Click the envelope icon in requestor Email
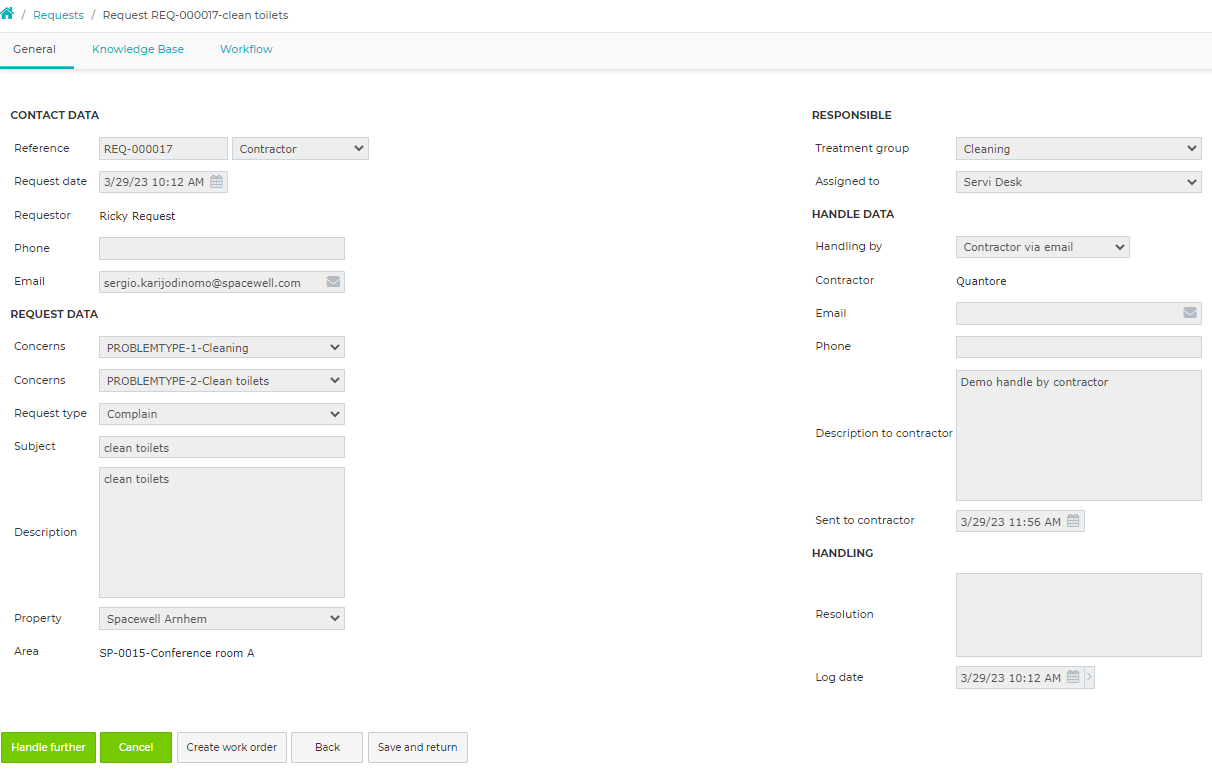Screen dimensions: 1212x782 click(333, 282)
